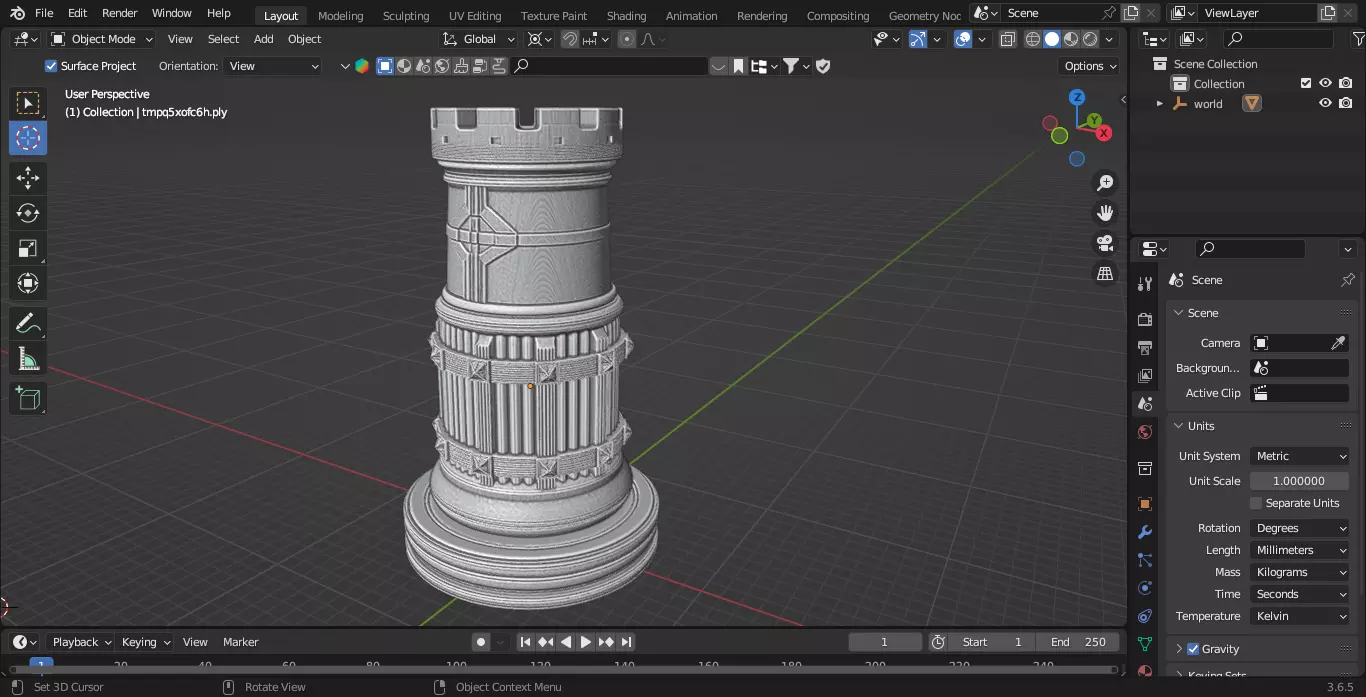
Task: Select the Add Cube tool
Action: (x=28, y=399)
